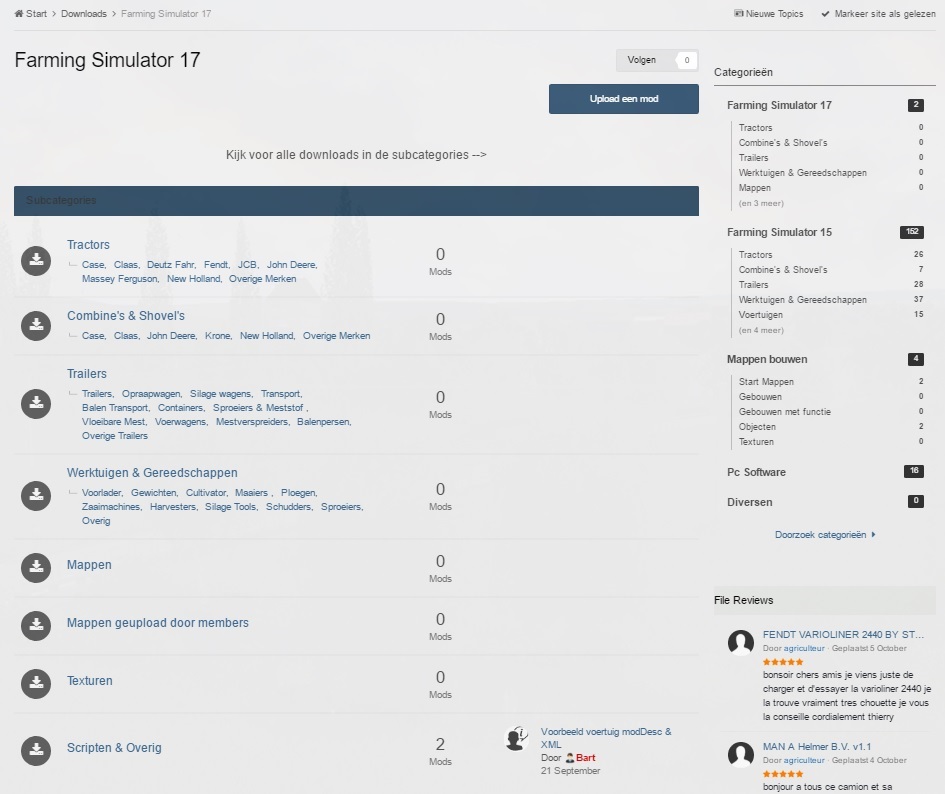The image size is (945, 794).
Task: Open the Scripten & Overig subcategory
Action: pos(115,748)
